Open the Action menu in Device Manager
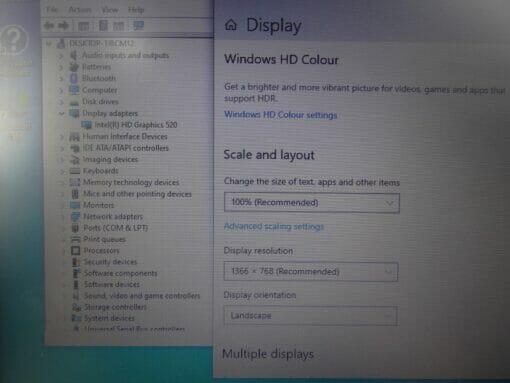Screen dimensions: 510x383 (80, 9)
